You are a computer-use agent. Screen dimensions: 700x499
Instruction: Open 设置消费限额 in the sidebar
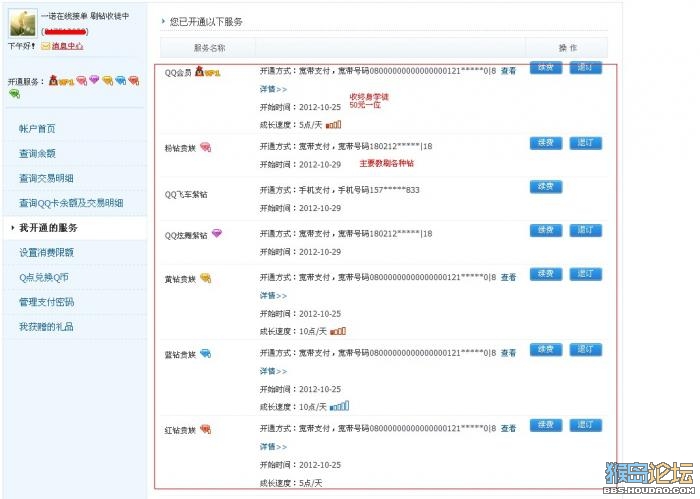(x=46, y=253)
